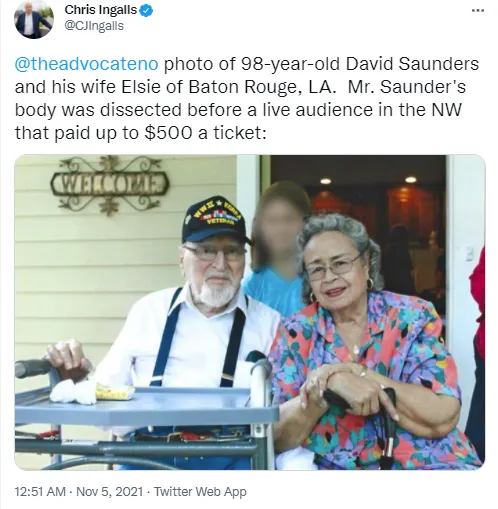Follow the @theadvocateno mention link
Viewport: 498px width, 509px height.
pyautogui.click(x=86, y=64)
